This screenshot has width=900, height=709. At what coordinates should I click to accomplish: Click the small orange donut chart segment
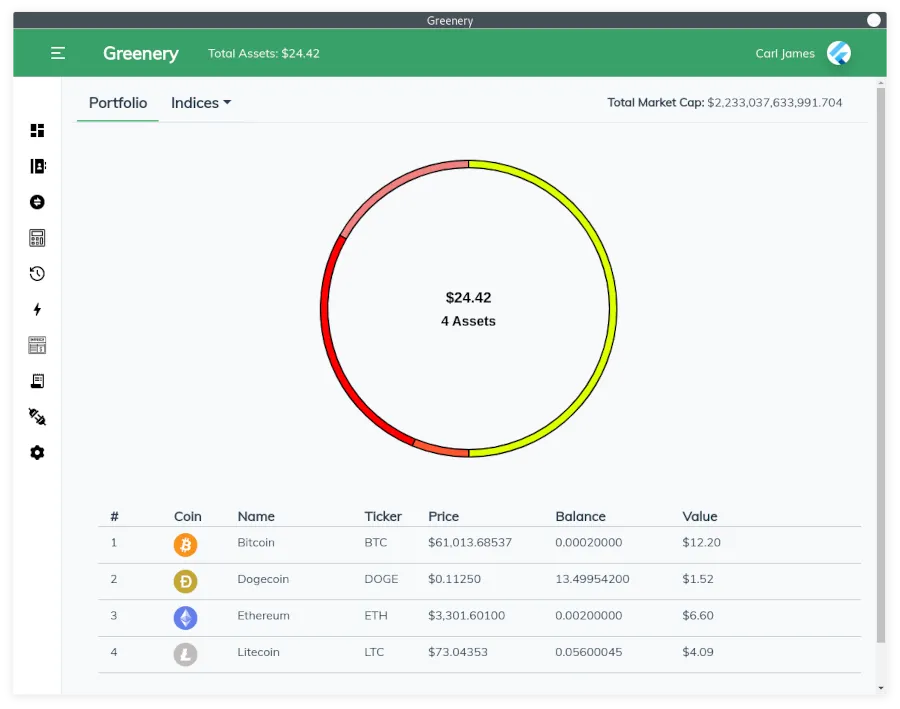[x=441, y=450]
